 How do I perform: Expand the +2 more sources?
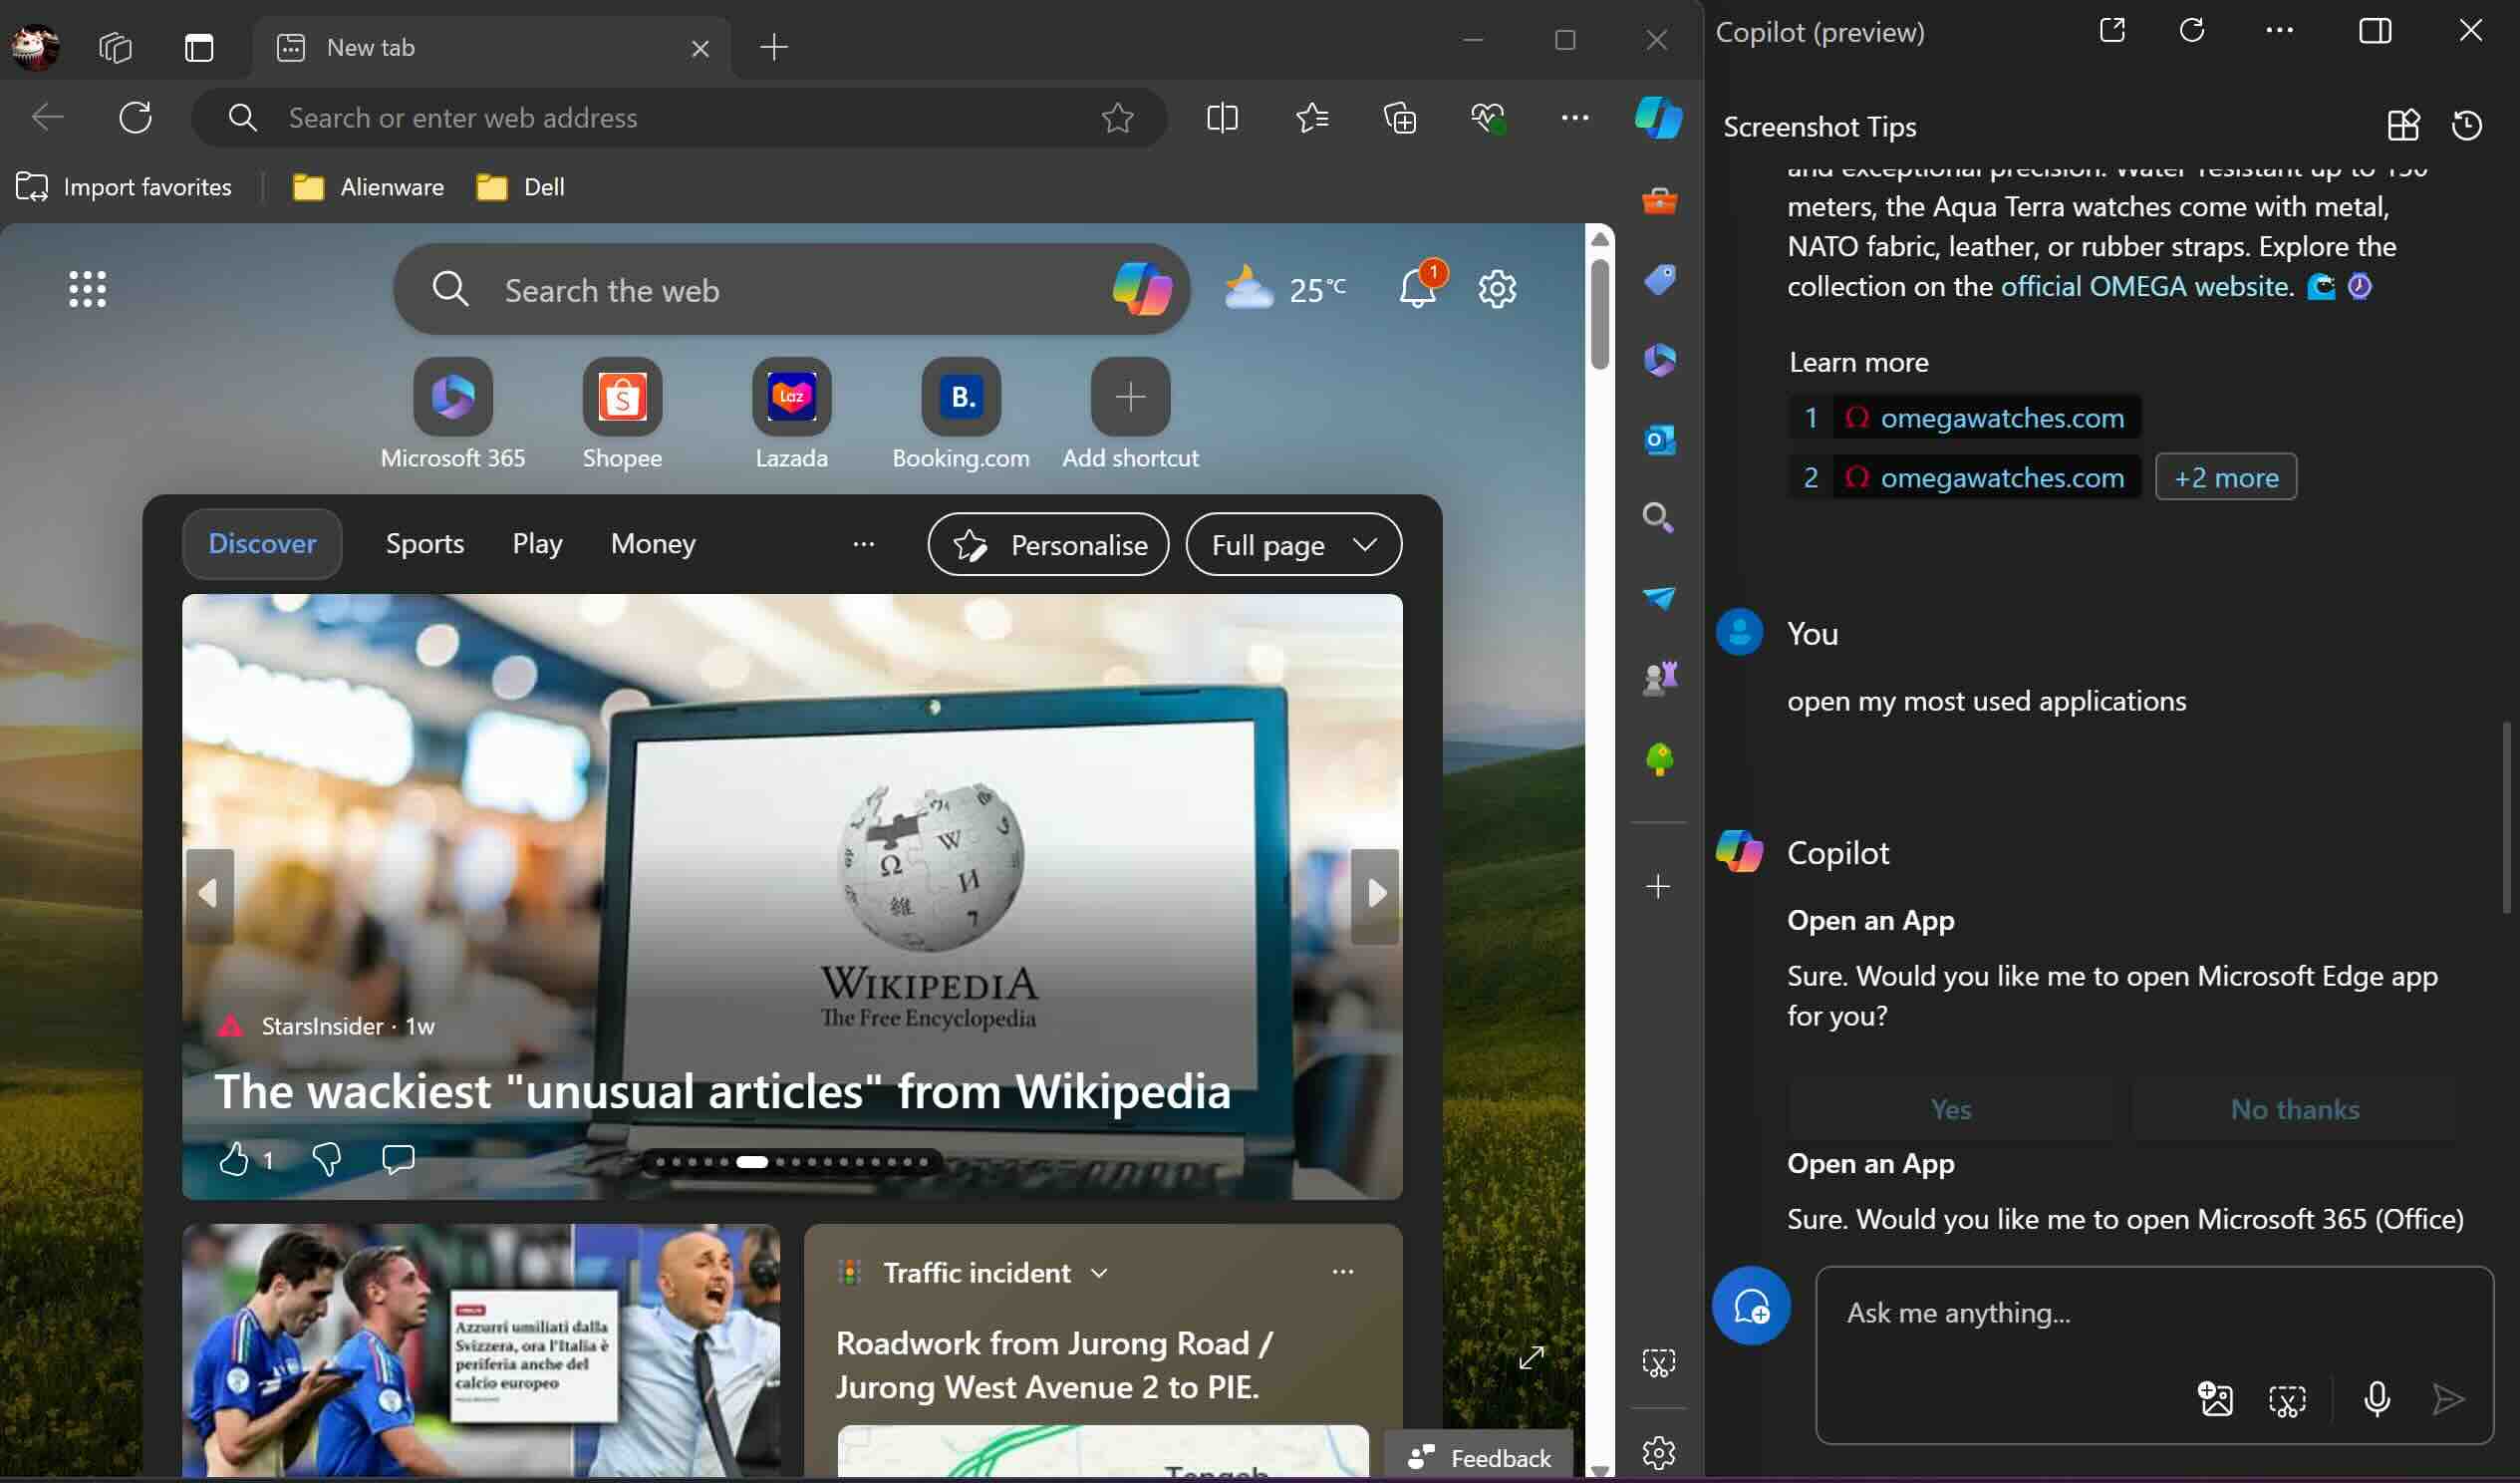pyautogui.click(x=2226, y=478)
